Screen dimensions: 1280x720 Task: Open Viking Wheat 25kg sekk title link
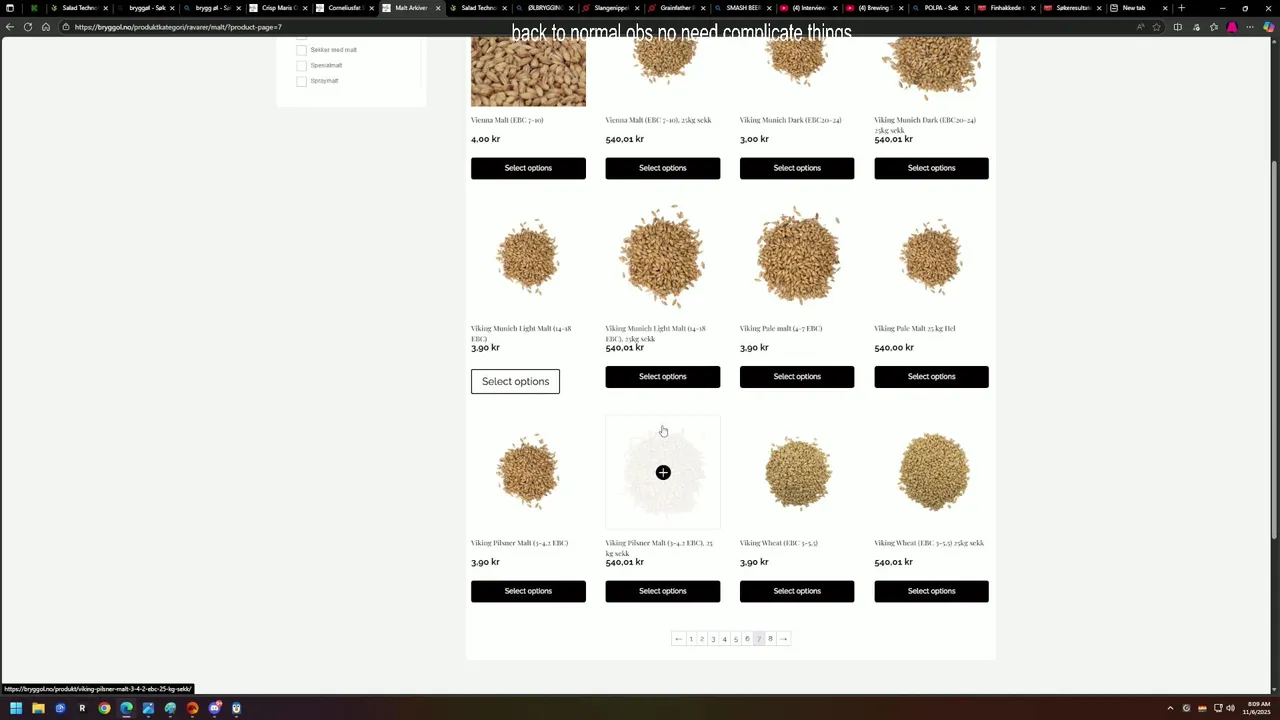click(929, 543)
